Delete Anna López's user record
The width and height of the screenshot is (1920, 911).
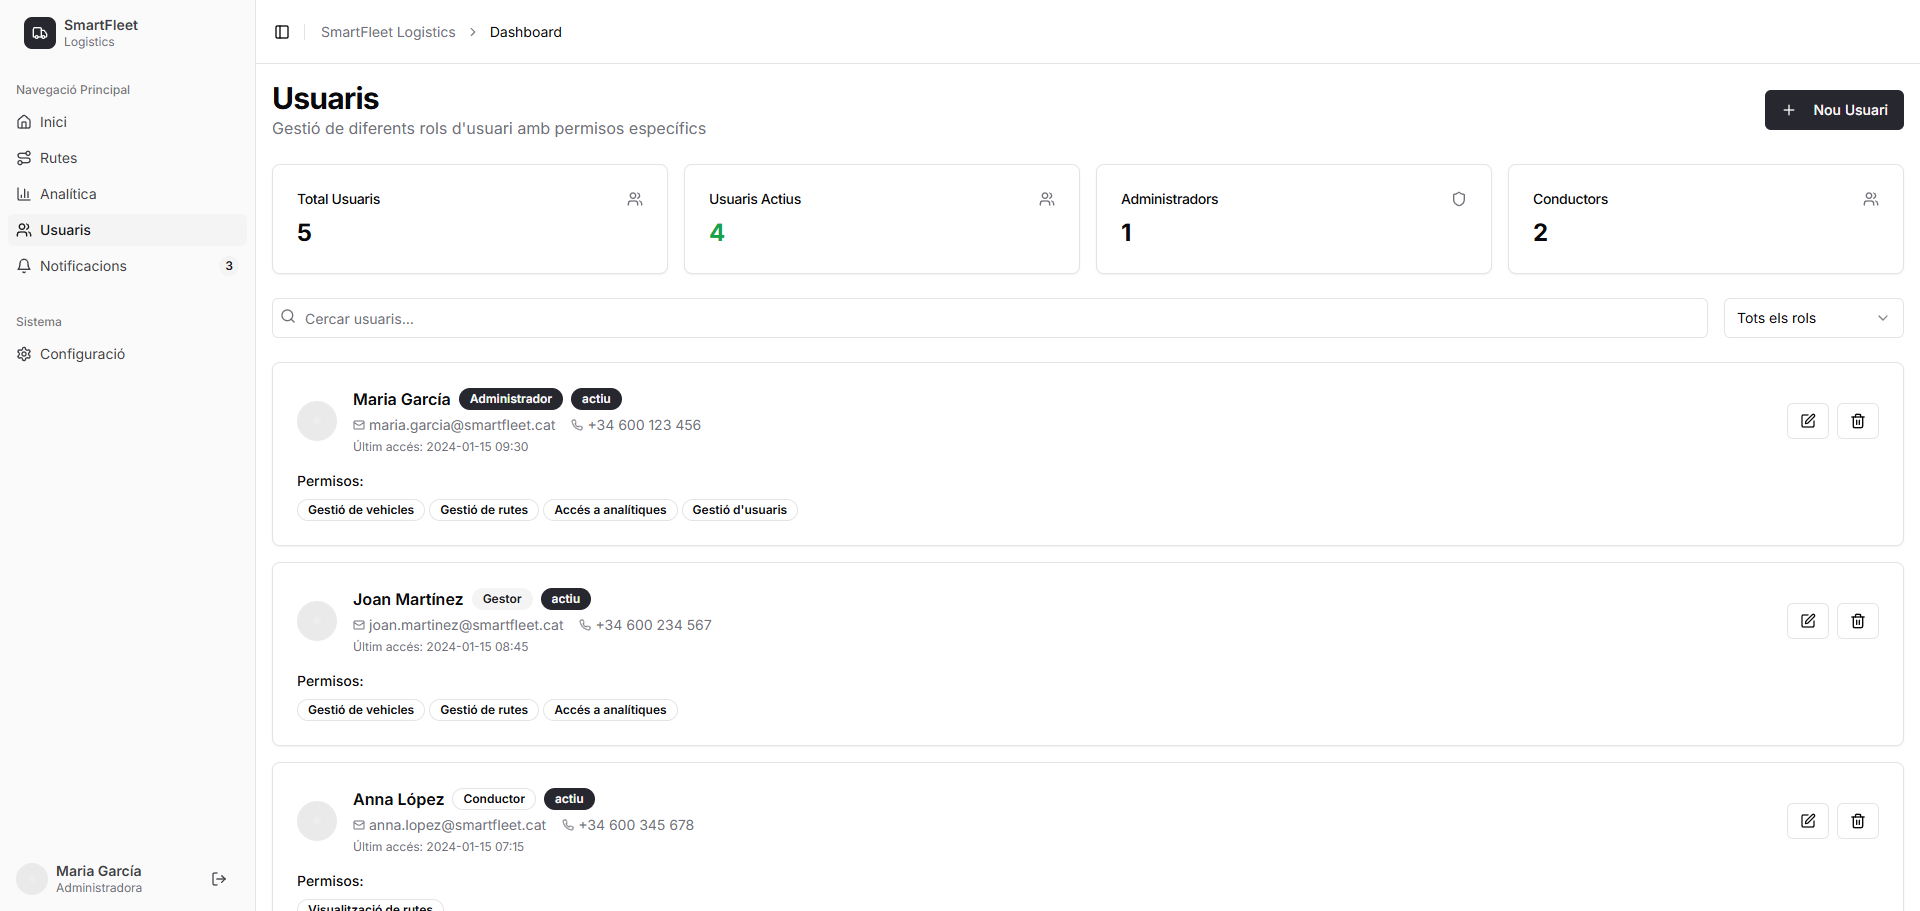pos(1858,821)
